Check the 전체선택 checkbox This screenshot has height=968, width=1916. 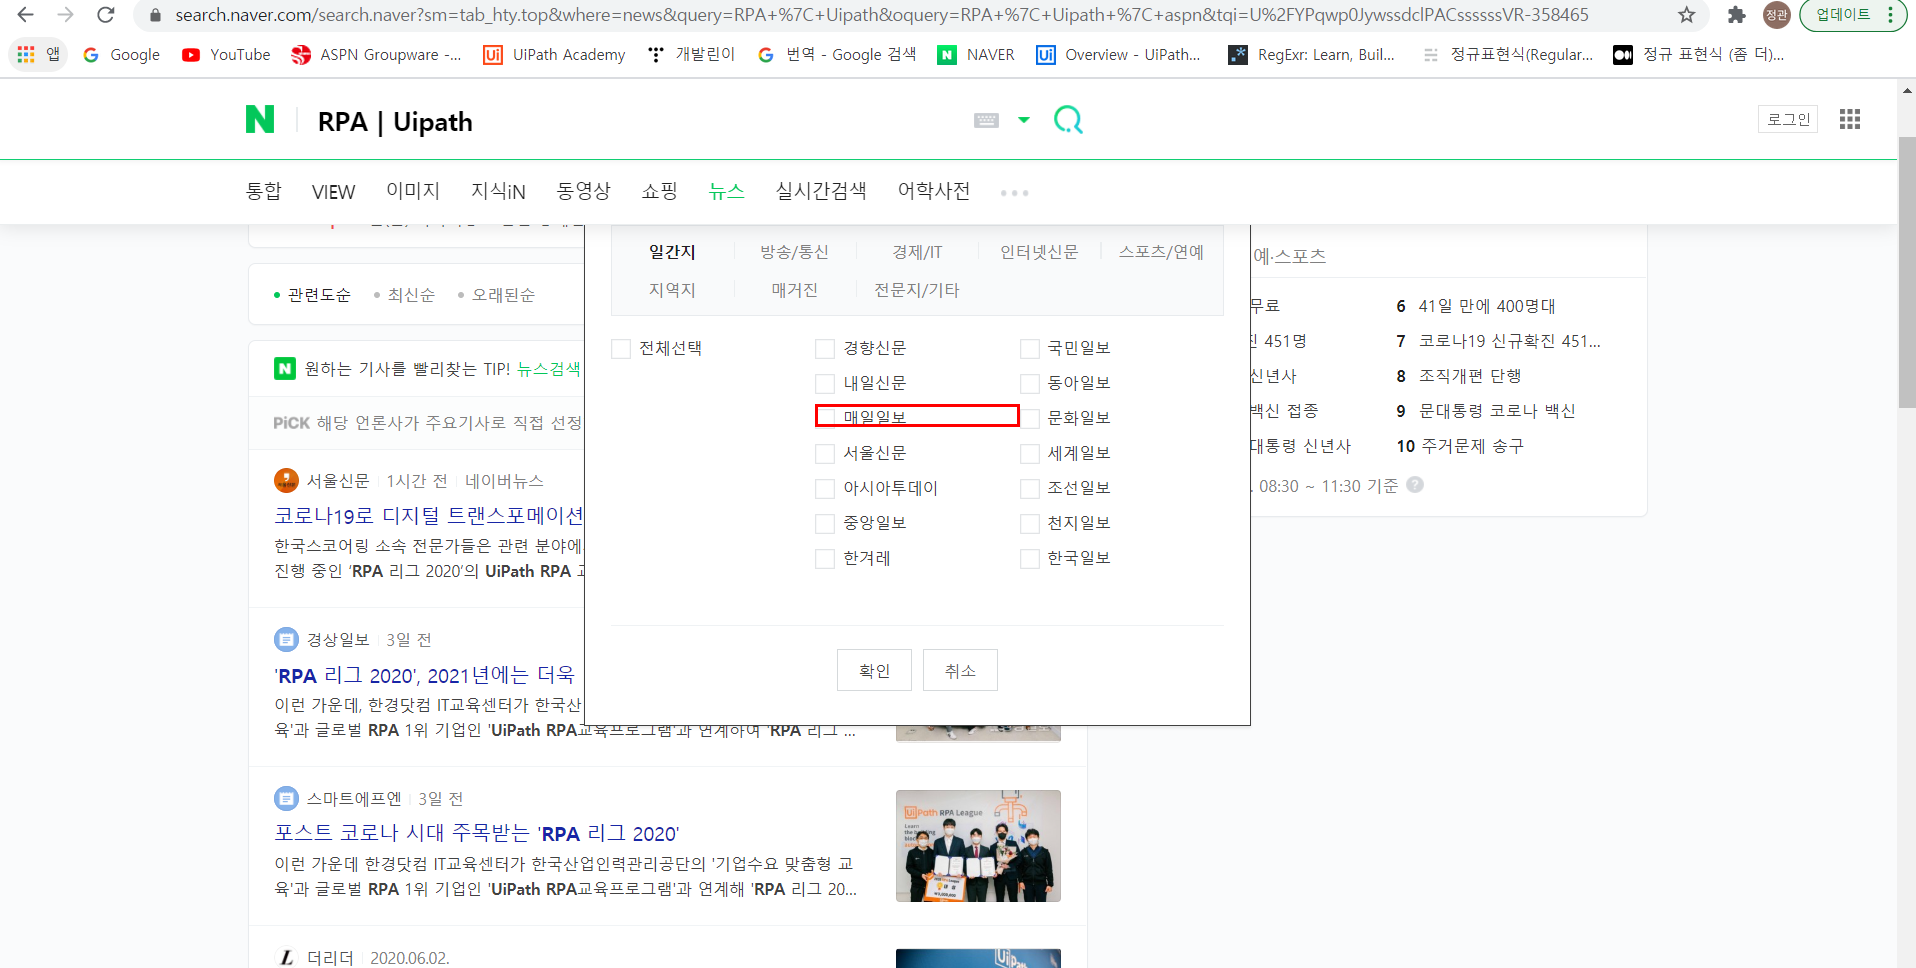click(621, 348)
